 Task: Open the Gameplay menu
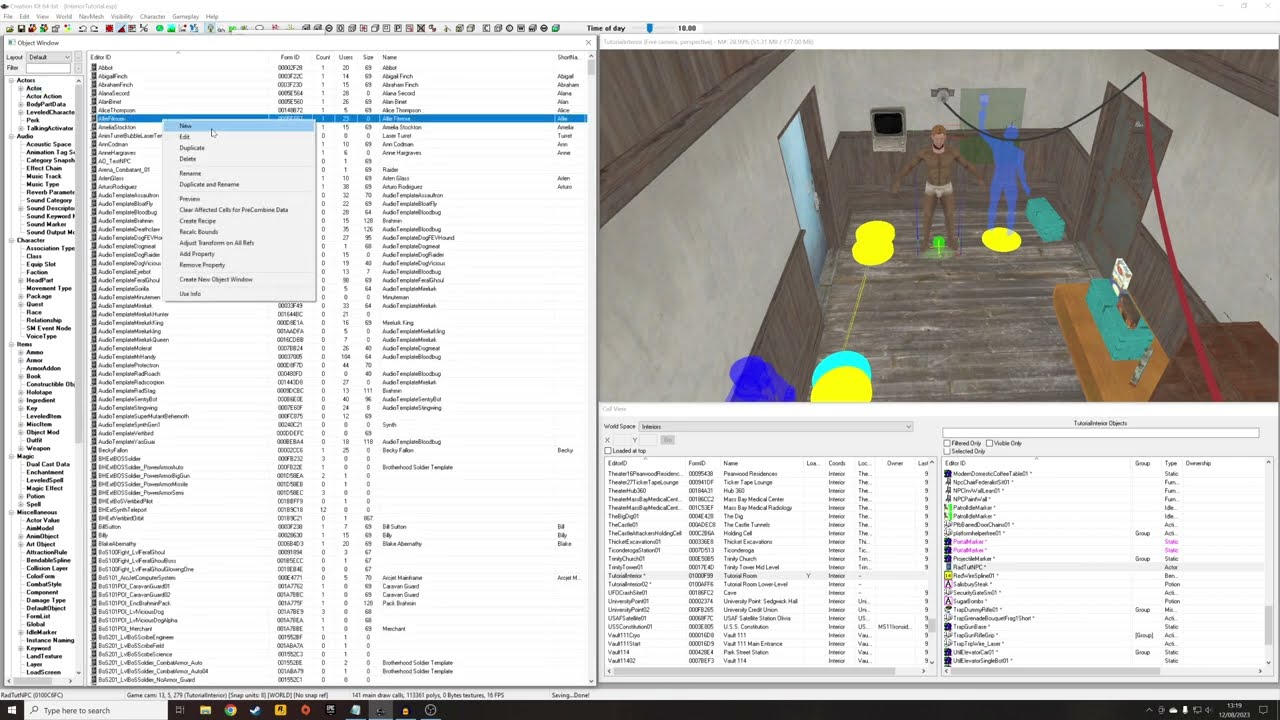click(x=185, y=17)
